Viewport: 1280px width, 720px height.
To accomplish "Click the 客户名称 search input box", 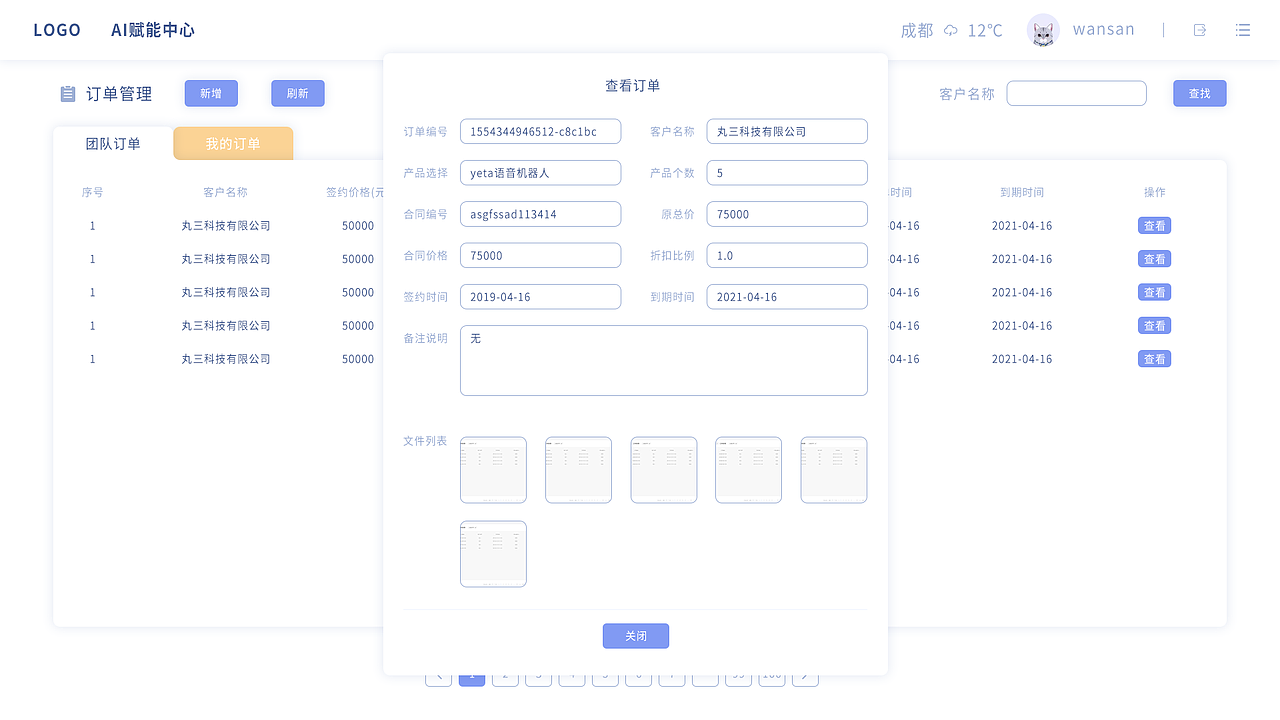I will coord(1076,93).
